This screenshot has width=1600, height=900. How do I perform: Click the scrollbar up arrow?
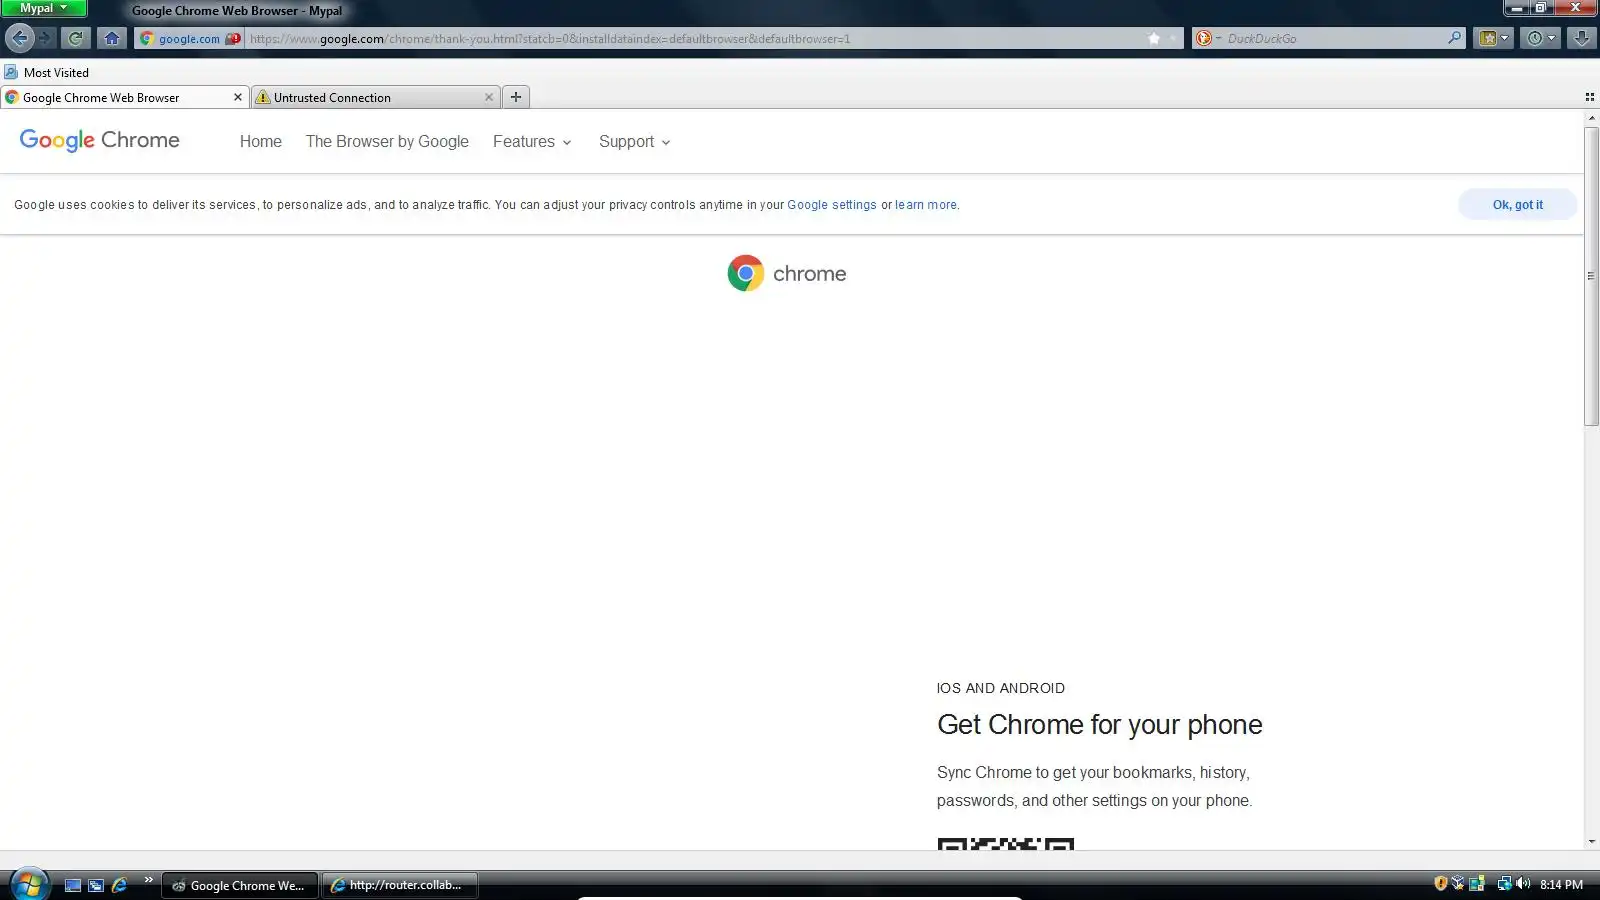pos(1591,118)
